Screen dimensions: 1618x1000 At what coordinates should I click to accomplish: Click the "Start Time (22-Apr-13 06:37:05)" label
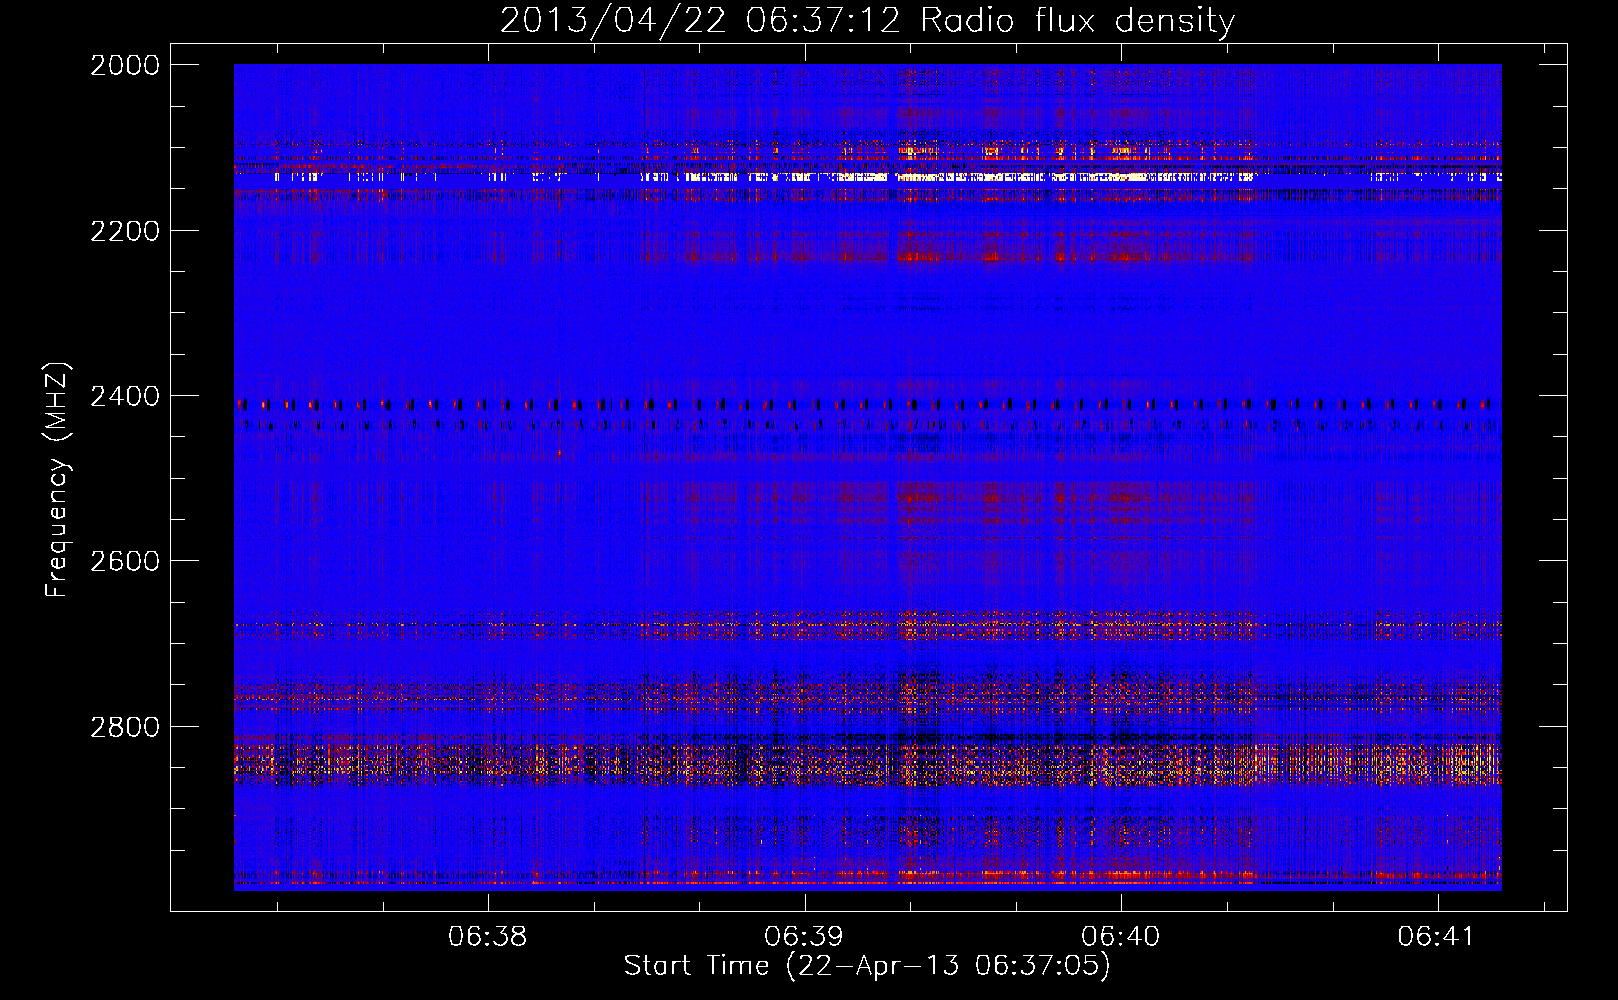coord(867,966)
